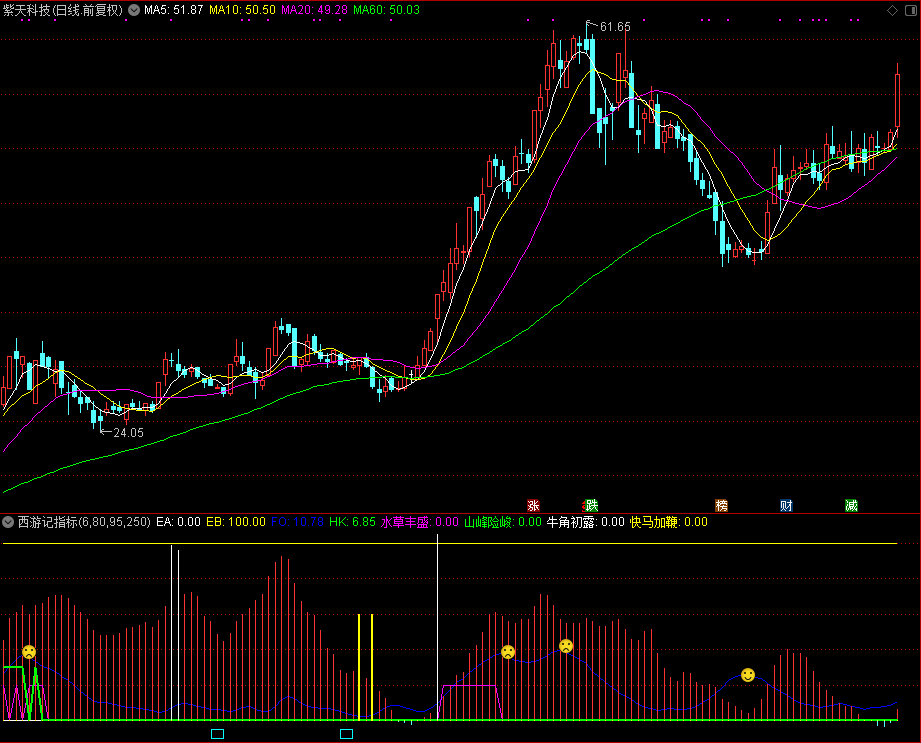Click the first cyan square timeline marker

[x=217, y=734]
